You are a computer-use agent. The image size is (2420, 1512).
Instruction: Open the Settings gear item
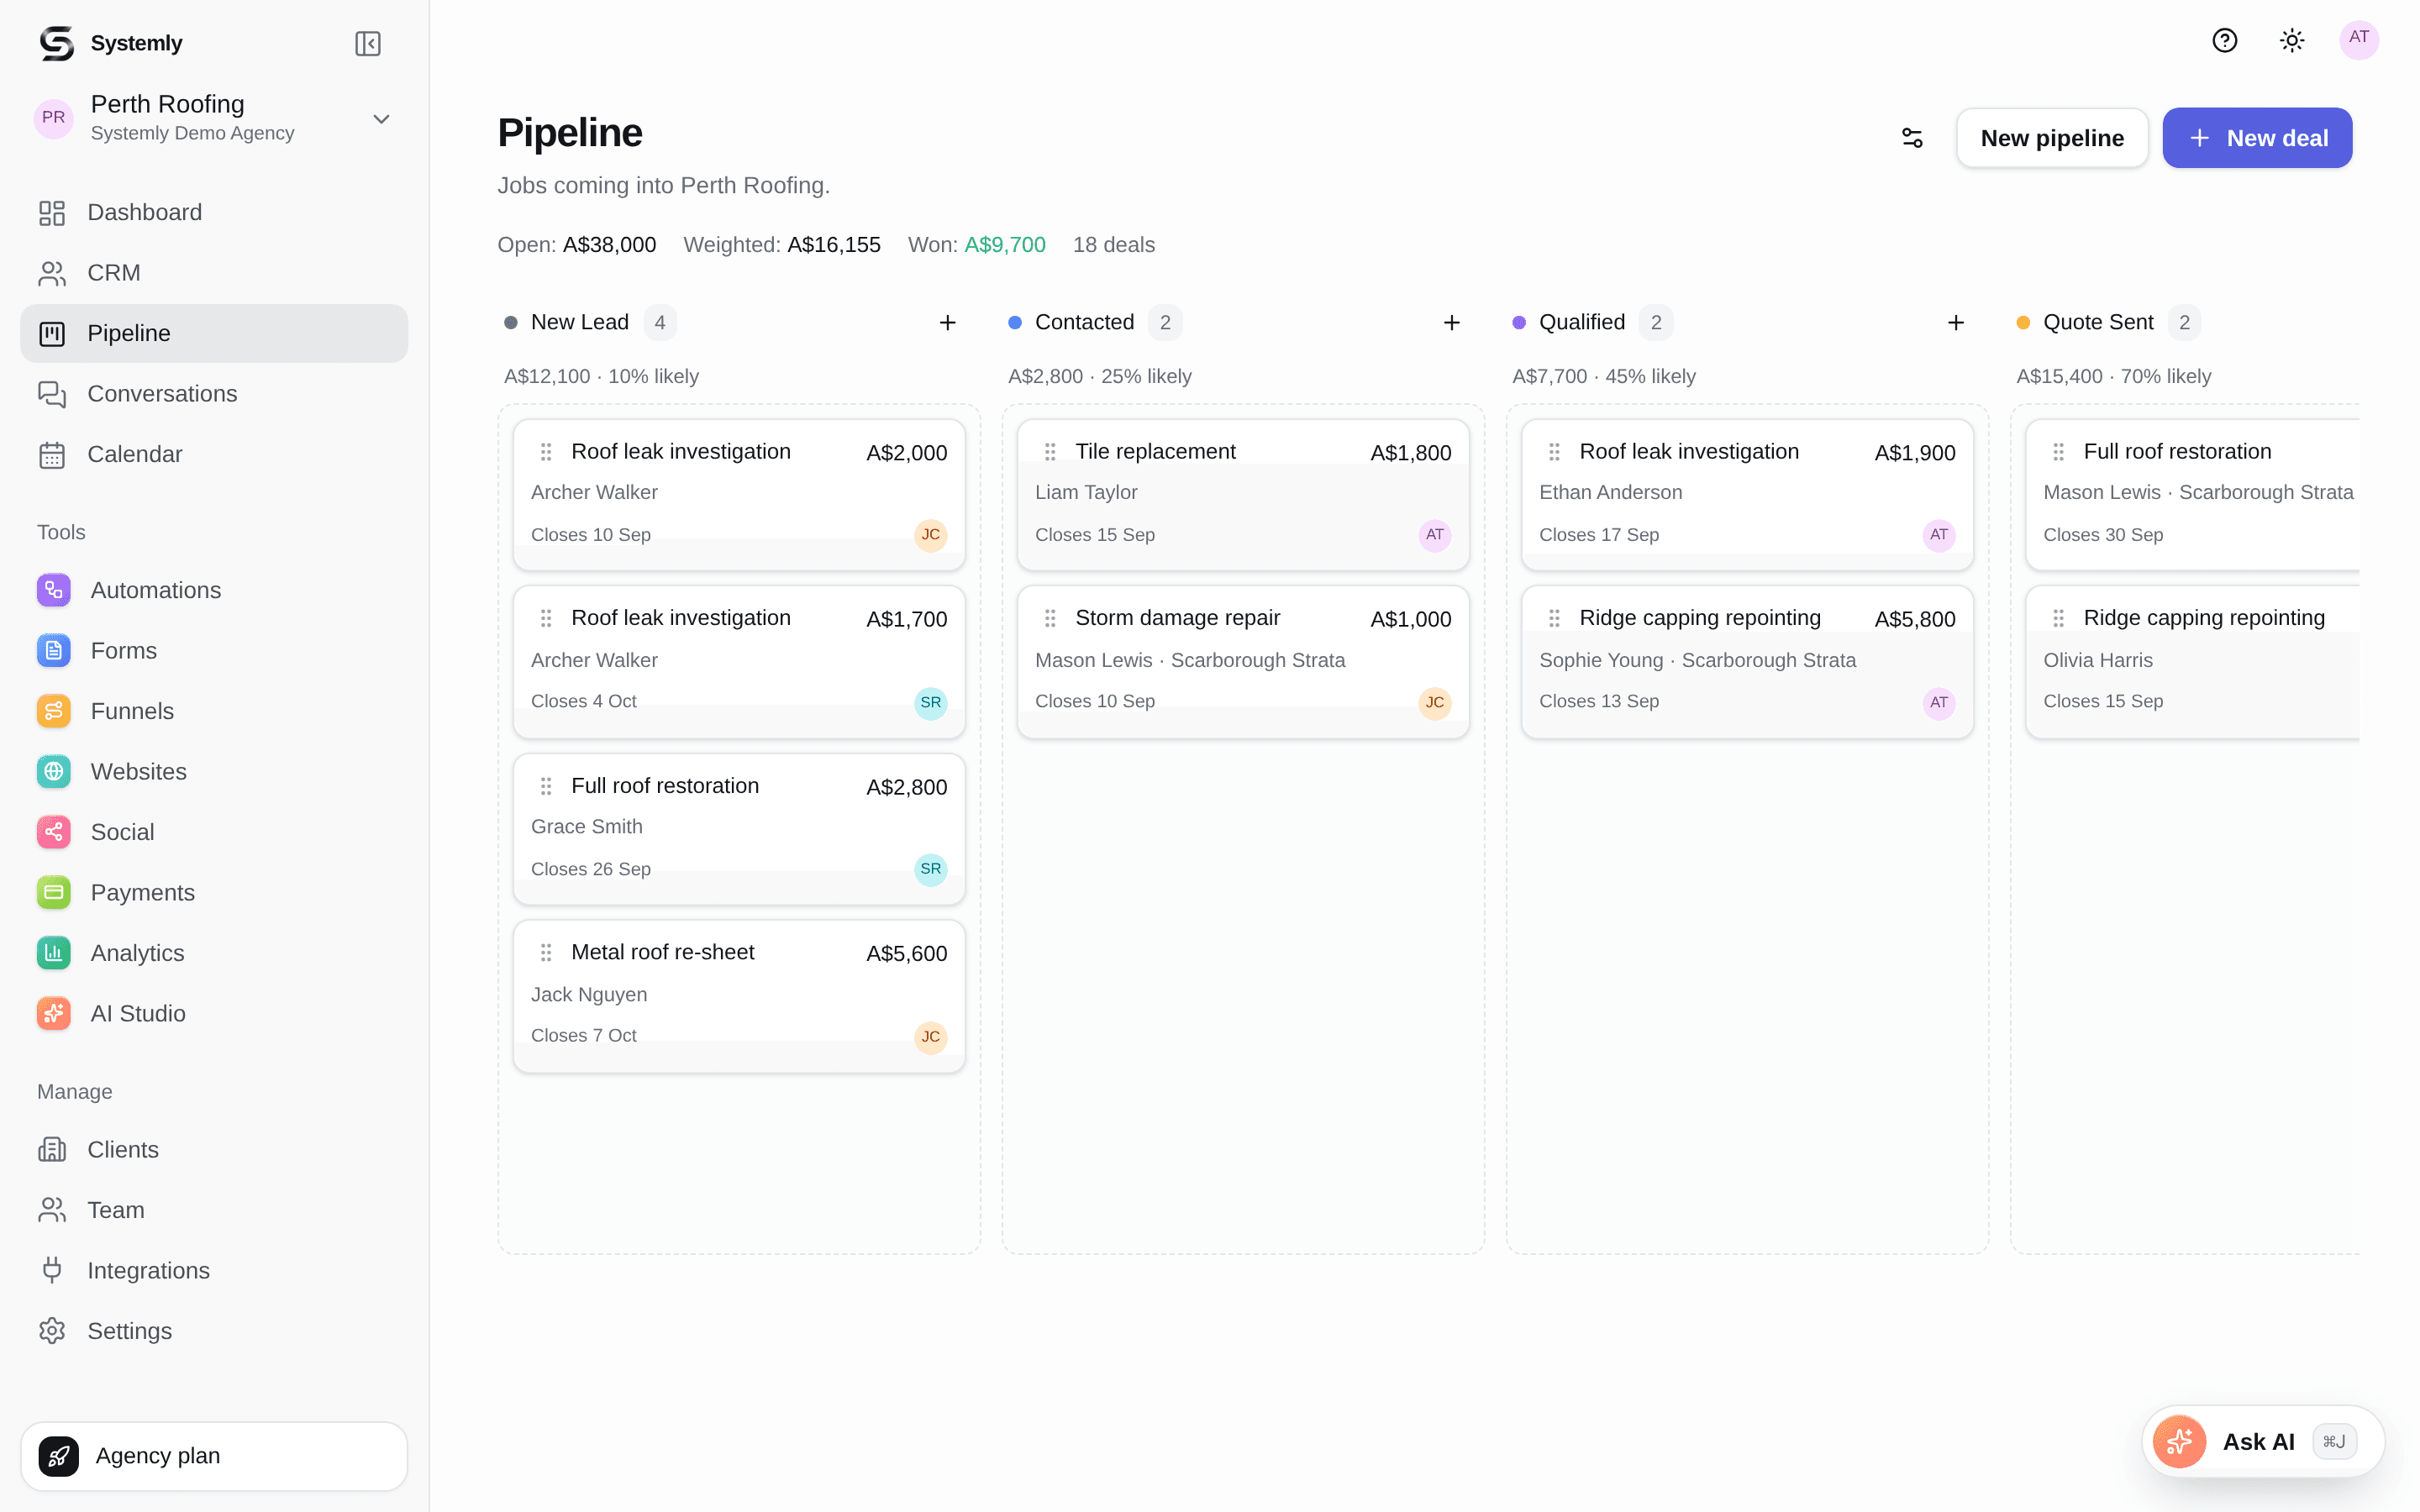pyautogui.click(x=214, y=1331)
